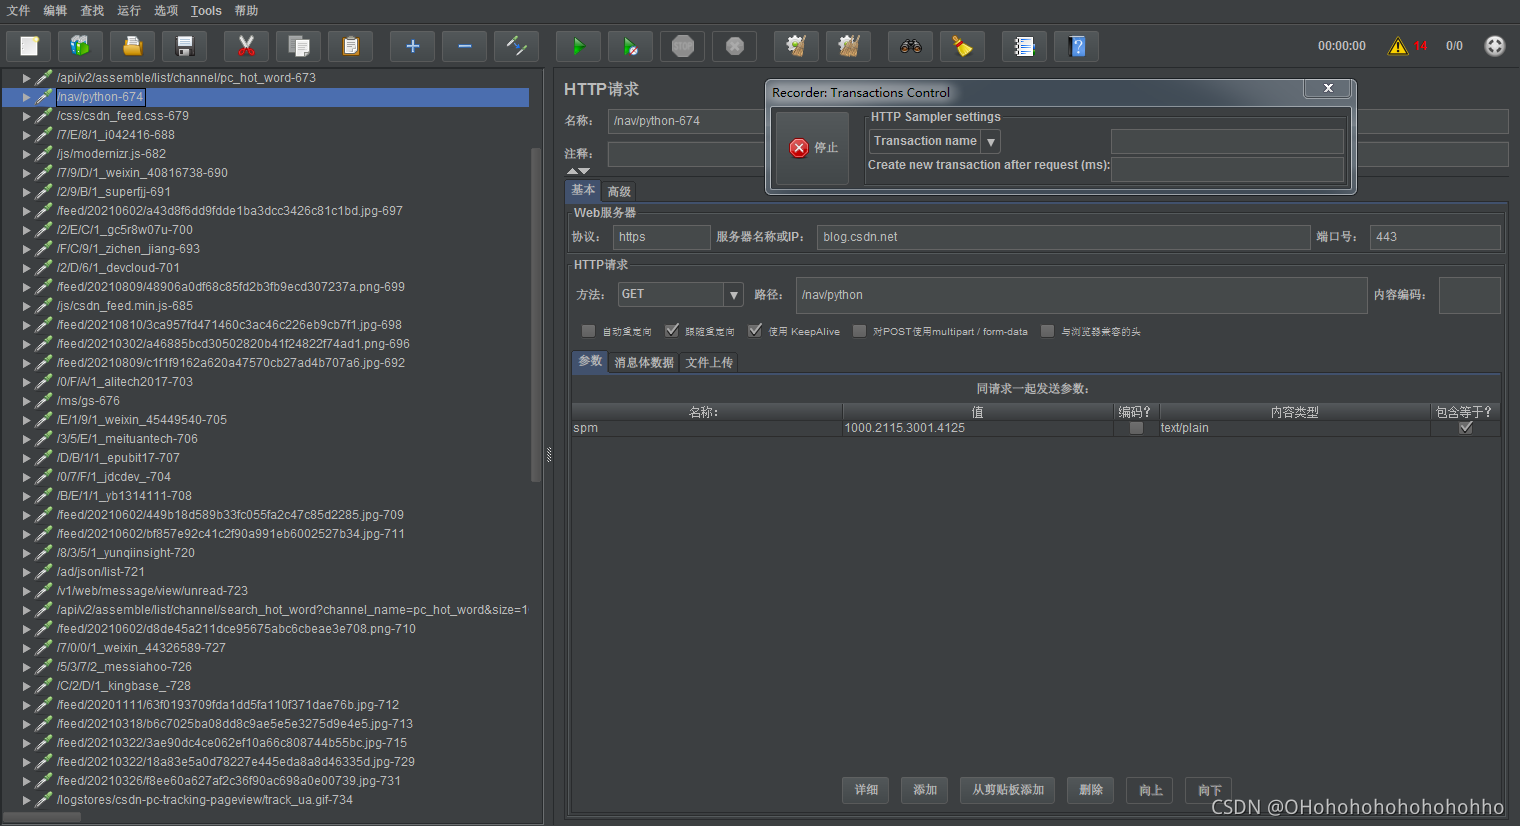Start test with no pauses icon
Image resolution: width=1520 pixels, height=826 pixels.
tap(630, 46)
